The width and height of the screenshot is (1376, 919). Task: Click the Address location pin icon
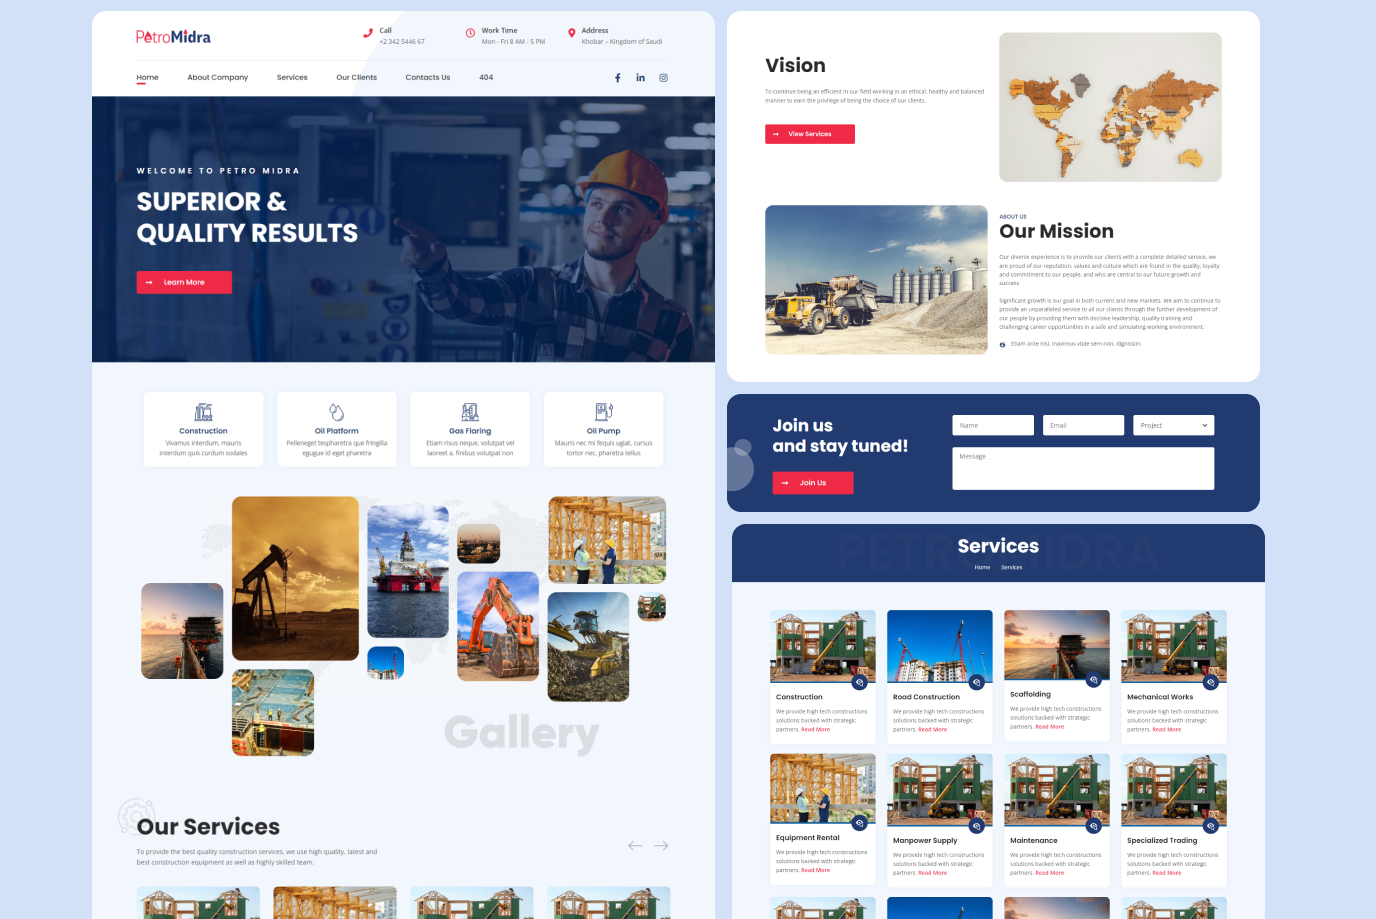(x=571, y=33)
